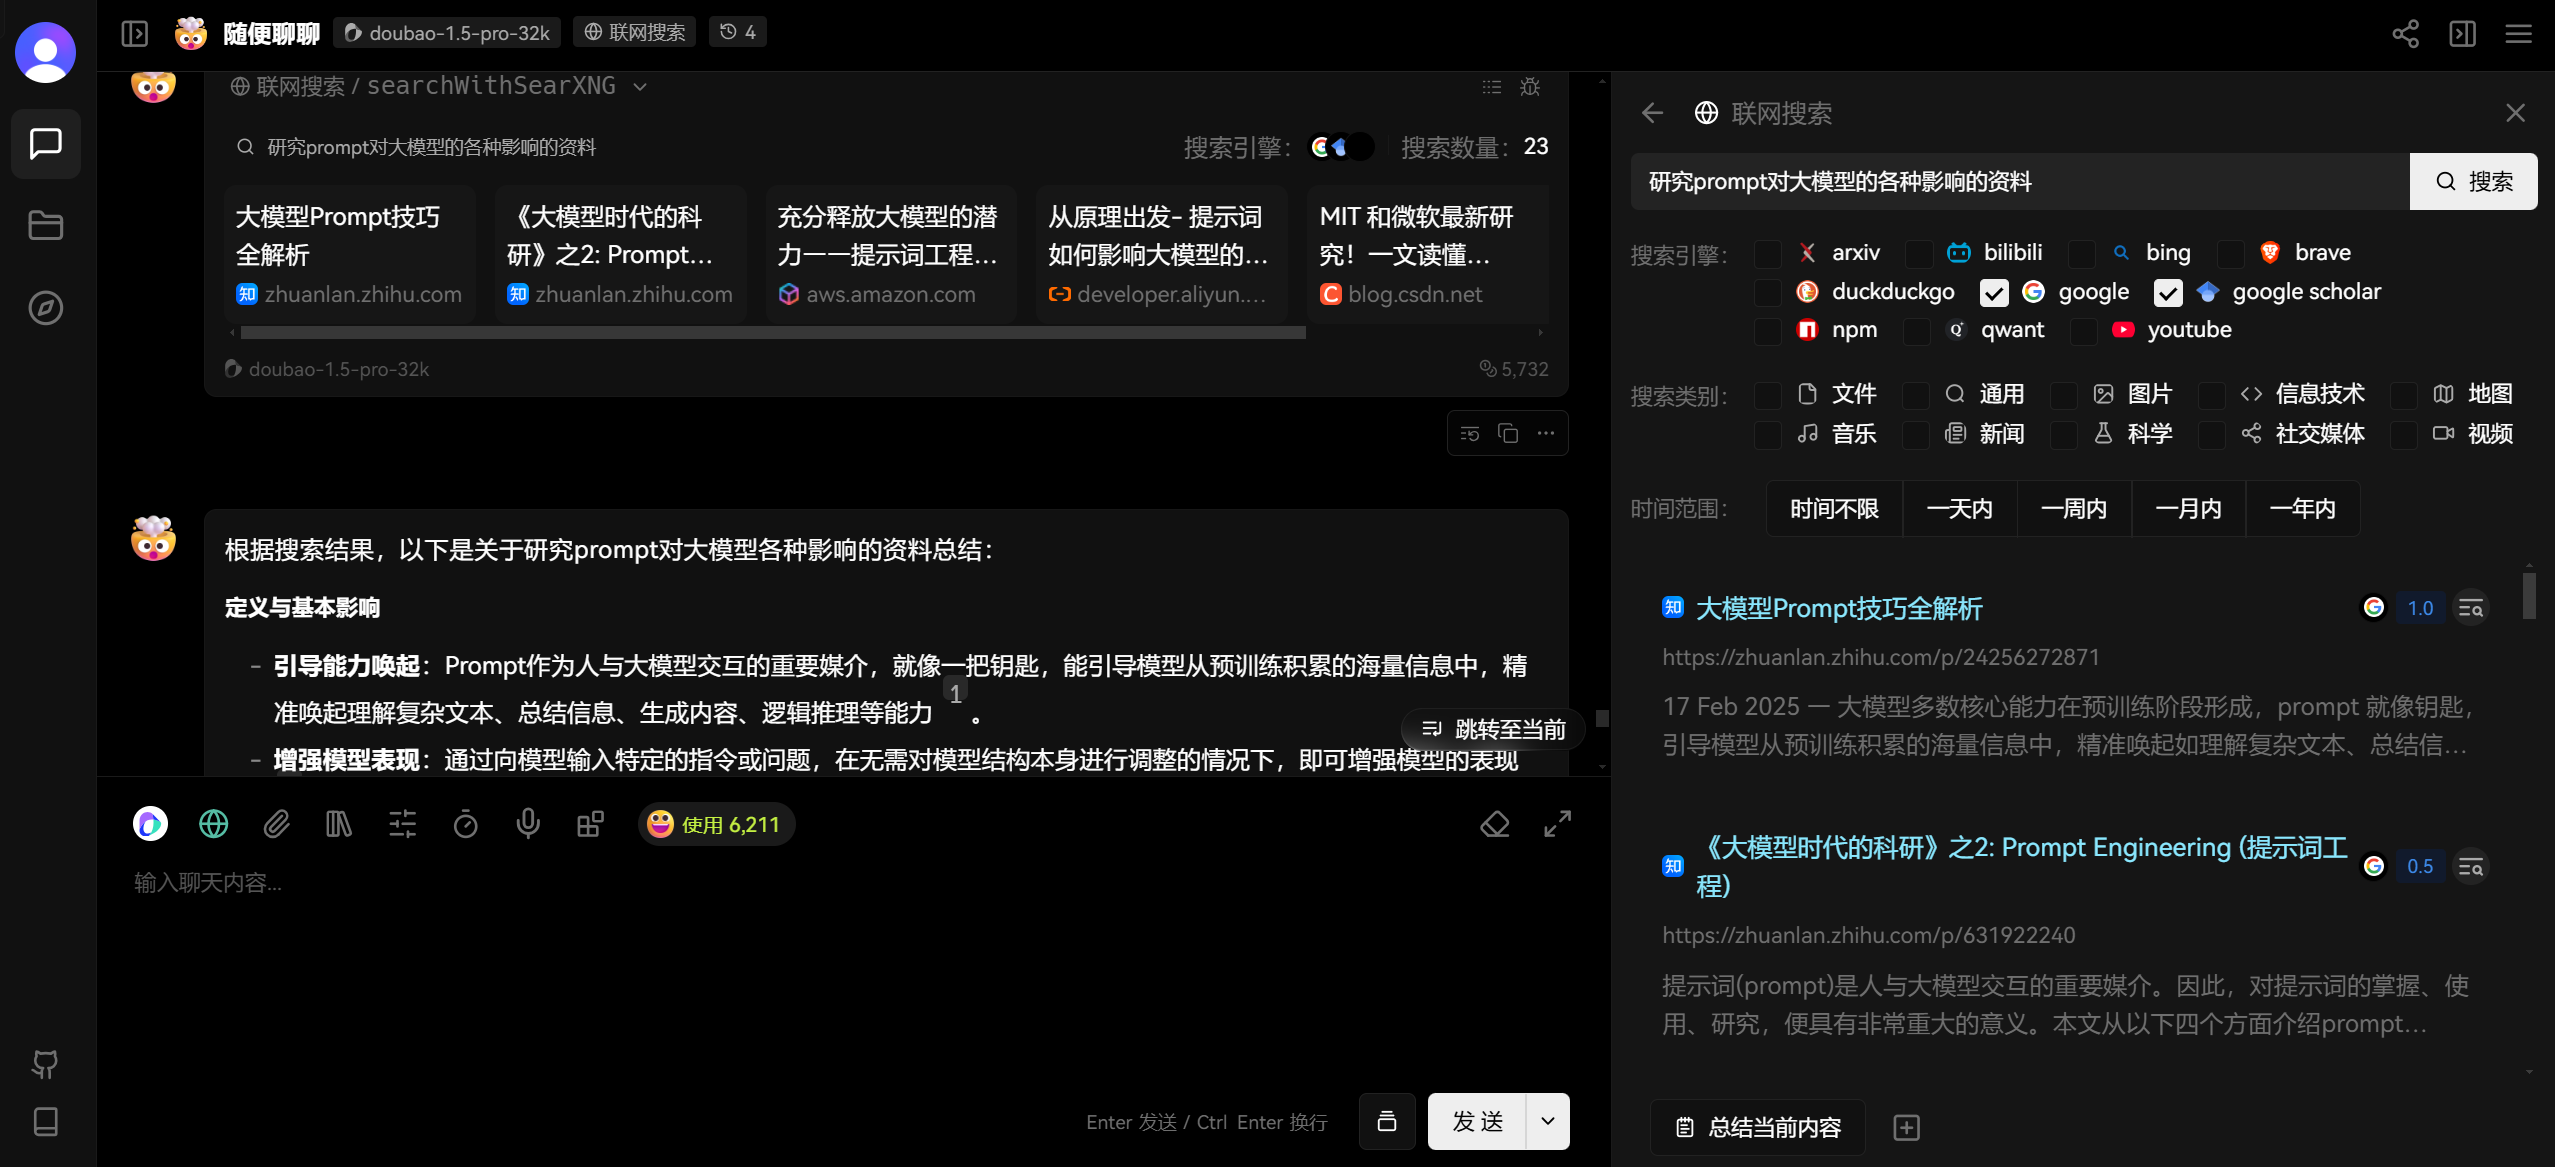The image size is (2555, 1167).
Task: Focus the search query input in right panel
Action: point(2020,181)
